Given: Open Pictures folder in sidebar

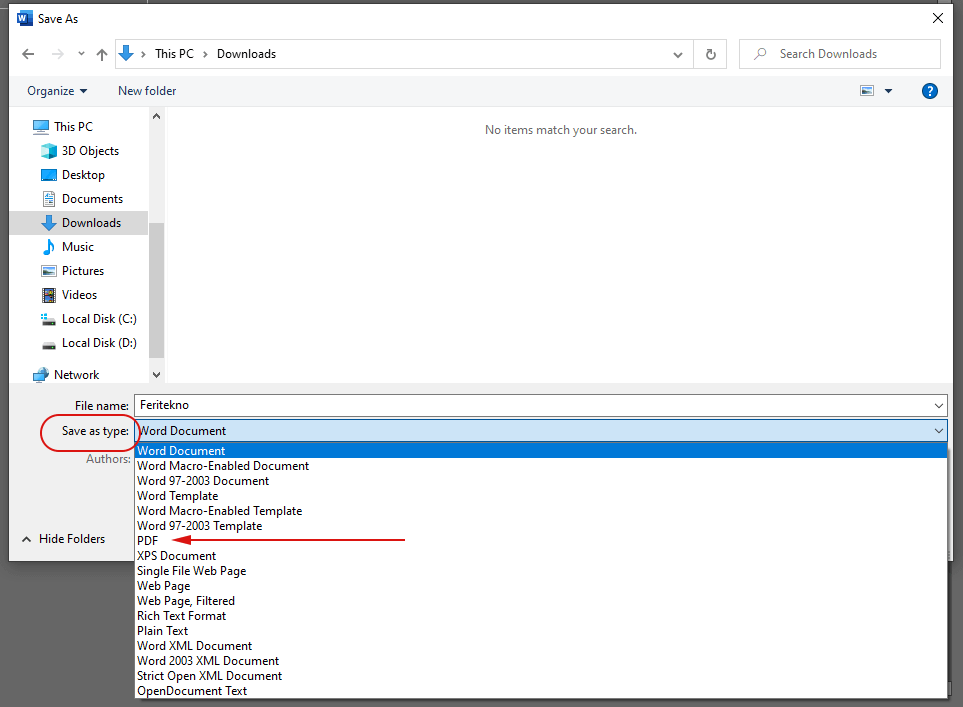Looking at the screenshot, I should click(x=83, y=270).
